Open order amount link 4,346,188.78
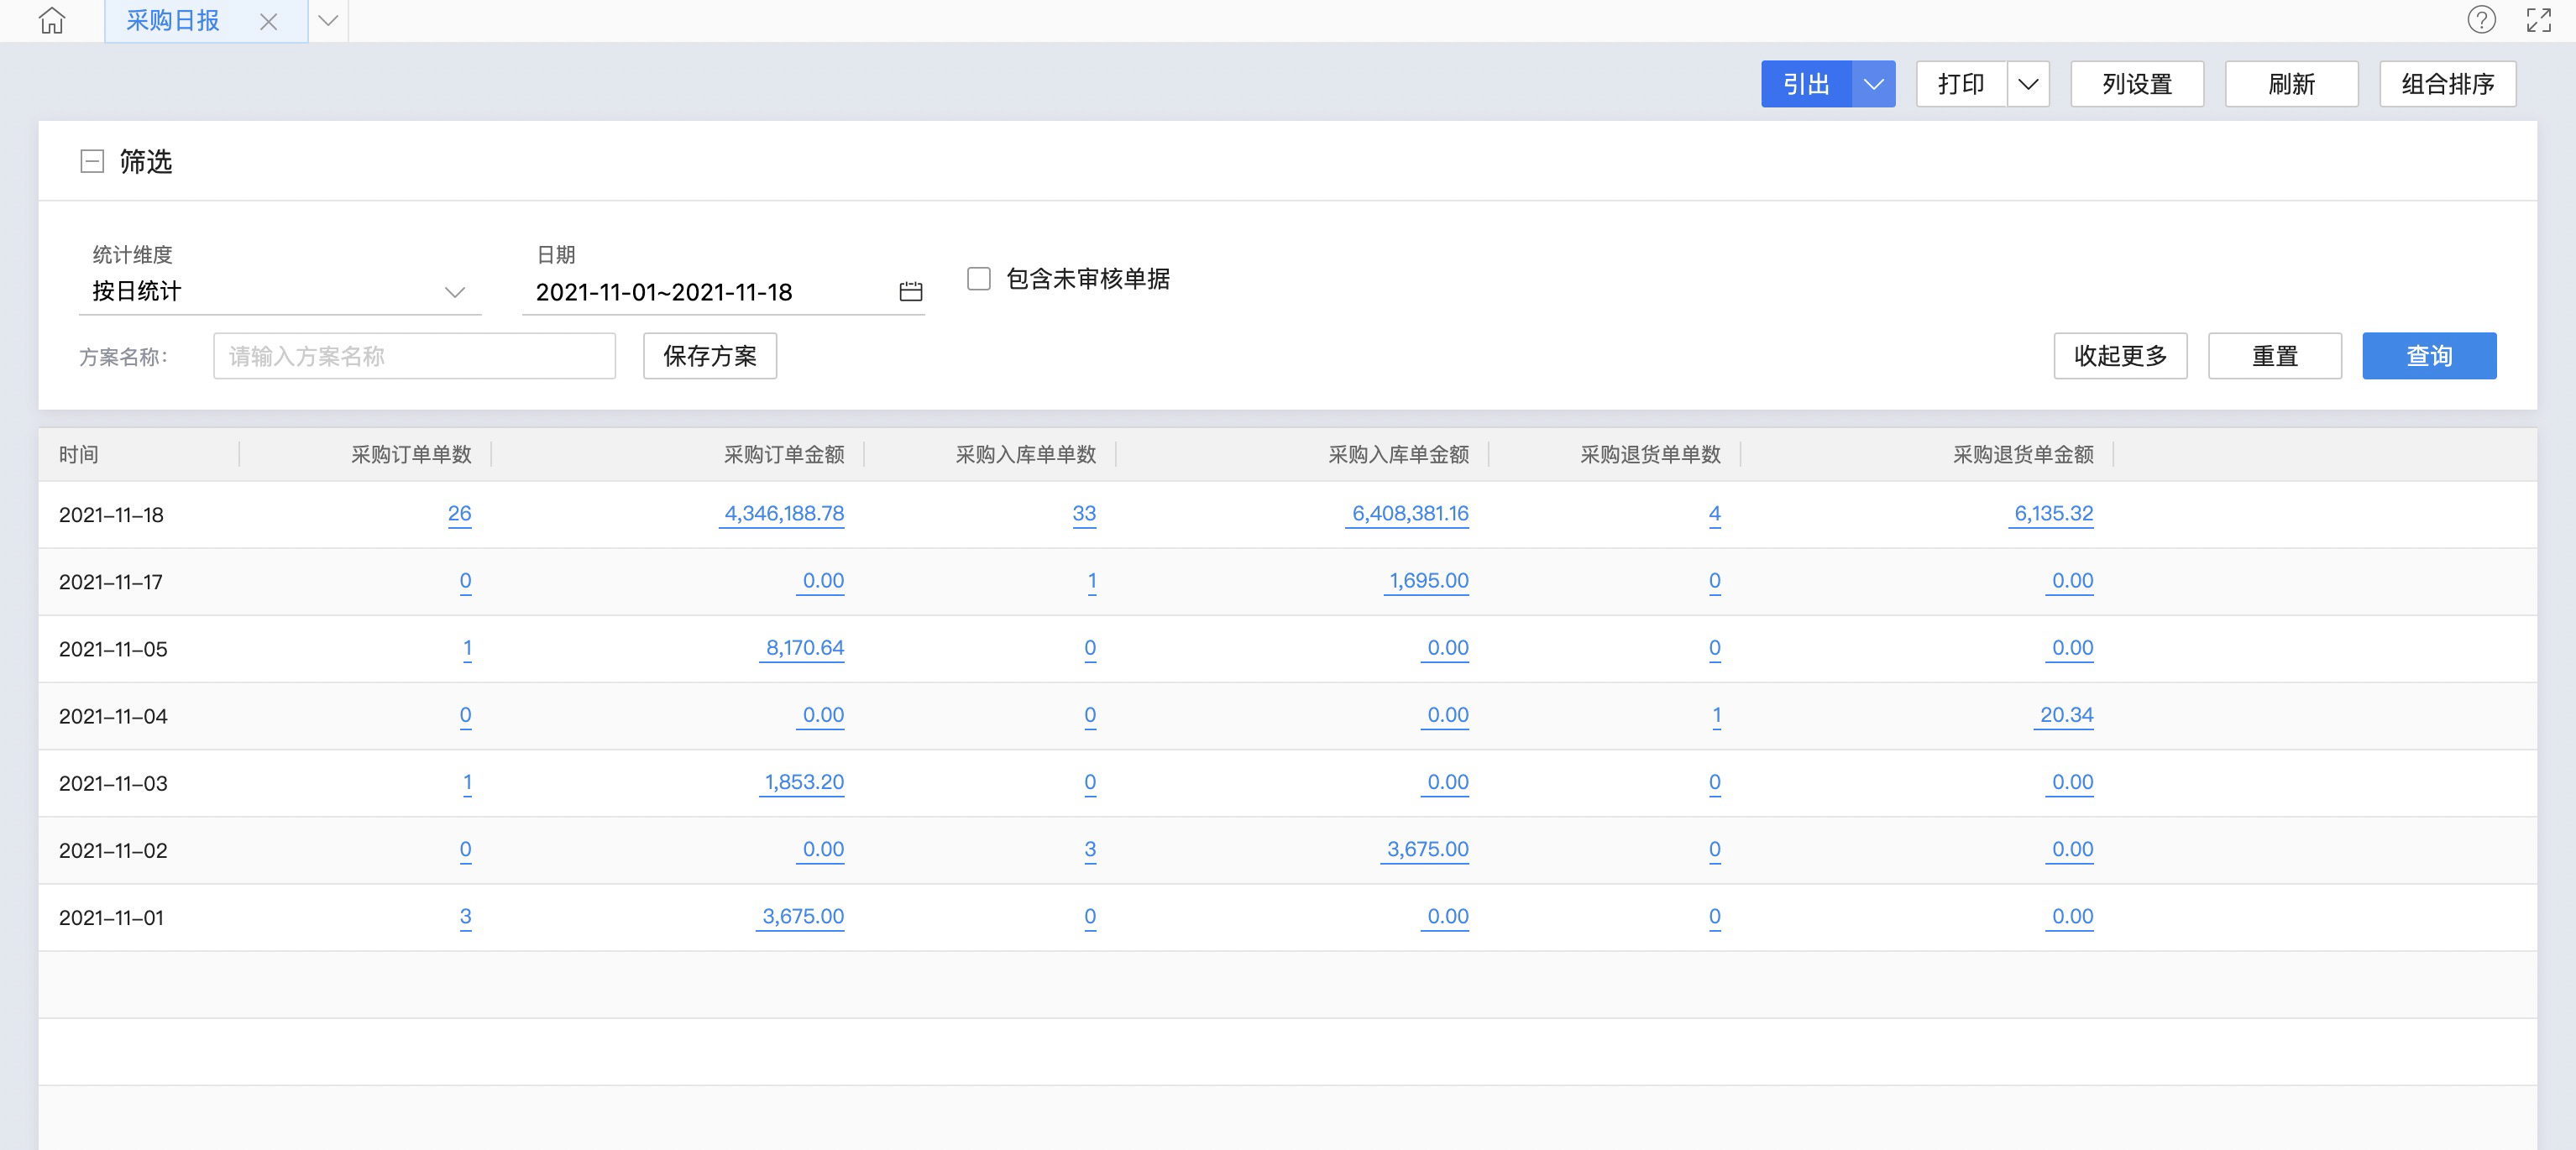This screenshot has width=2576, height=1150. tap(783, 514)
